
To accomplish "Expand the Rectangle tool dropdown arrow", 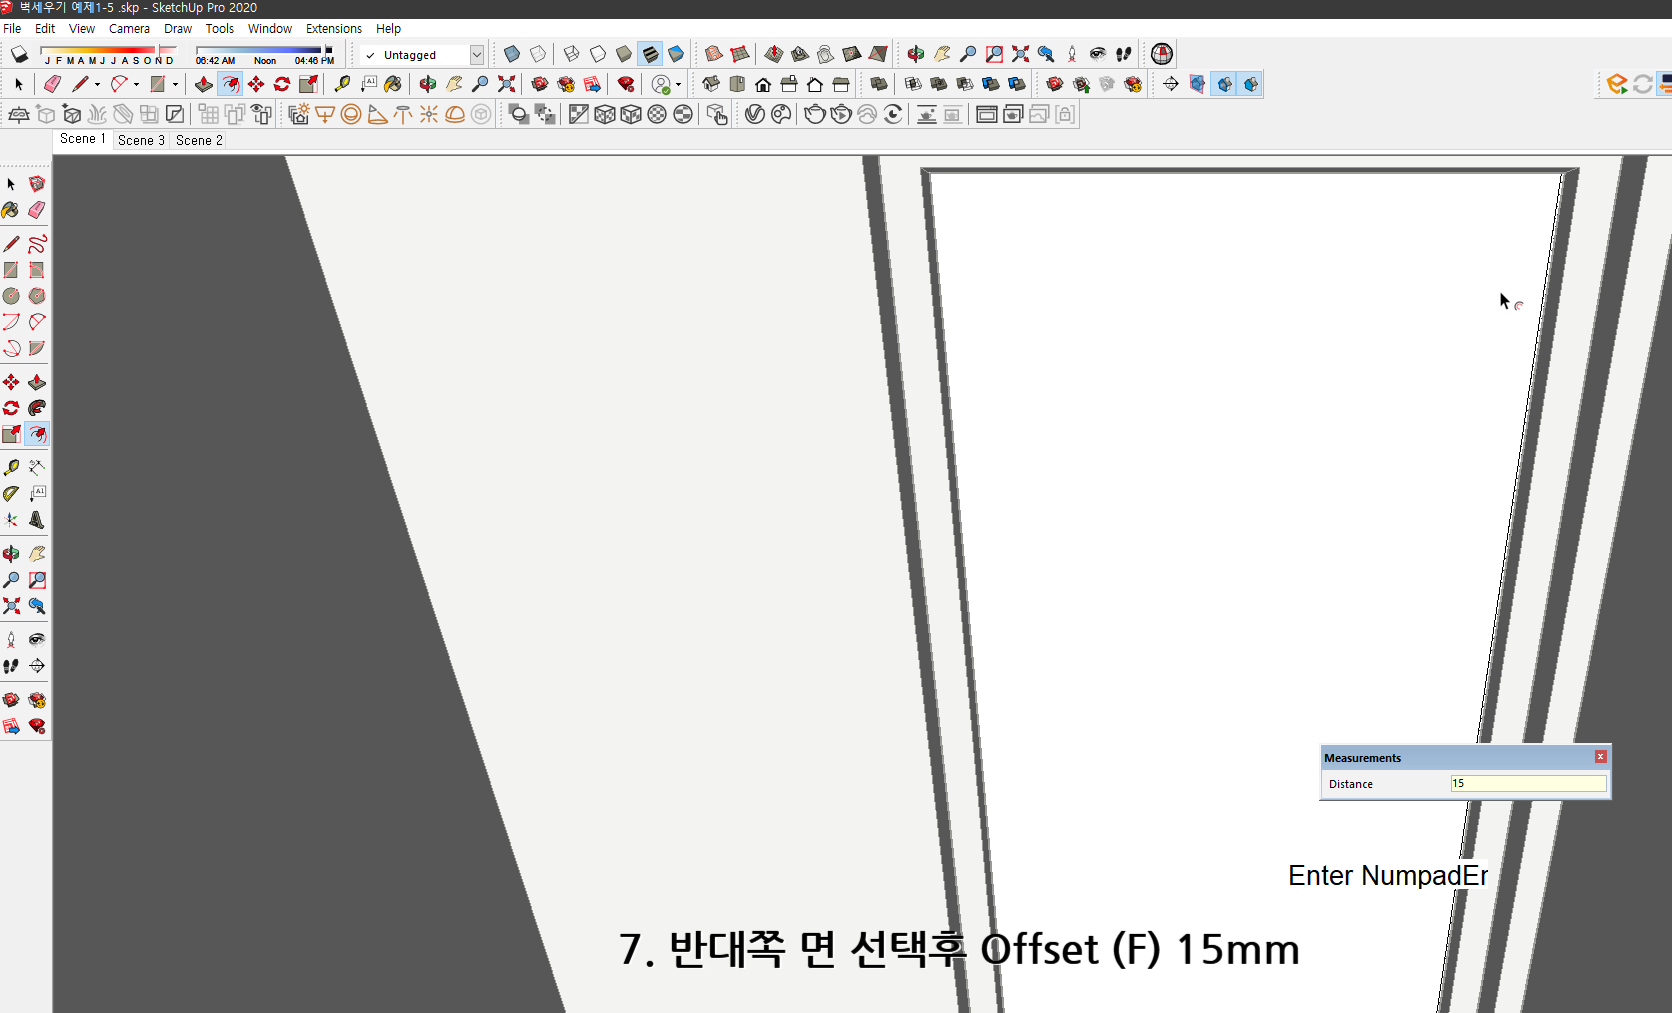I will click(x=176, y=84).
